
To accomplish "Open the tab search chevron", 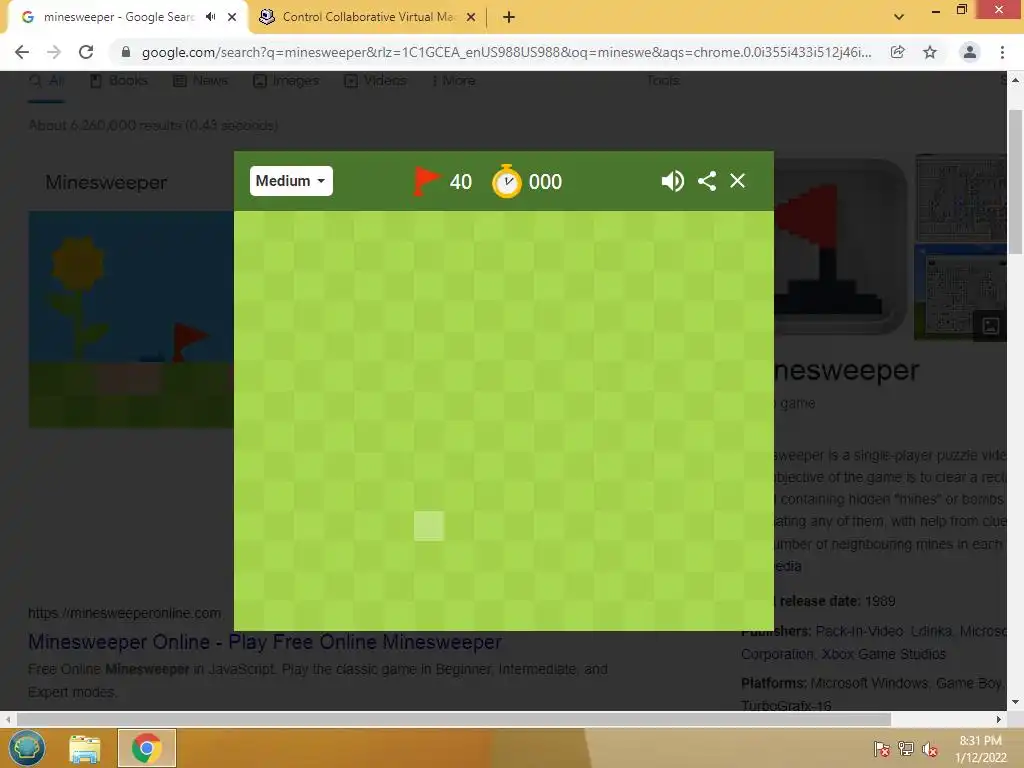I will [899, 17].
